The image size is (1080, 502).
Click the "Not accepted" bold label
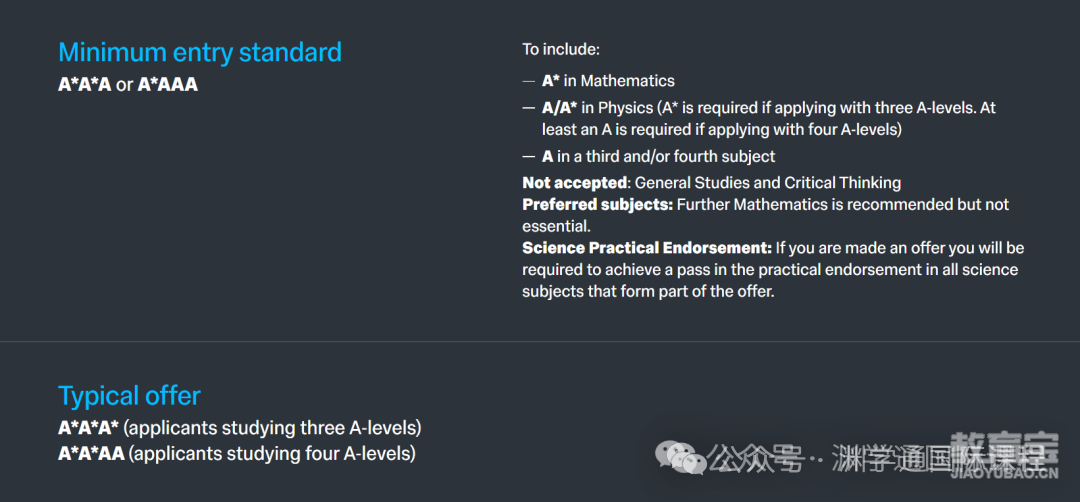(x=575, y=183)
